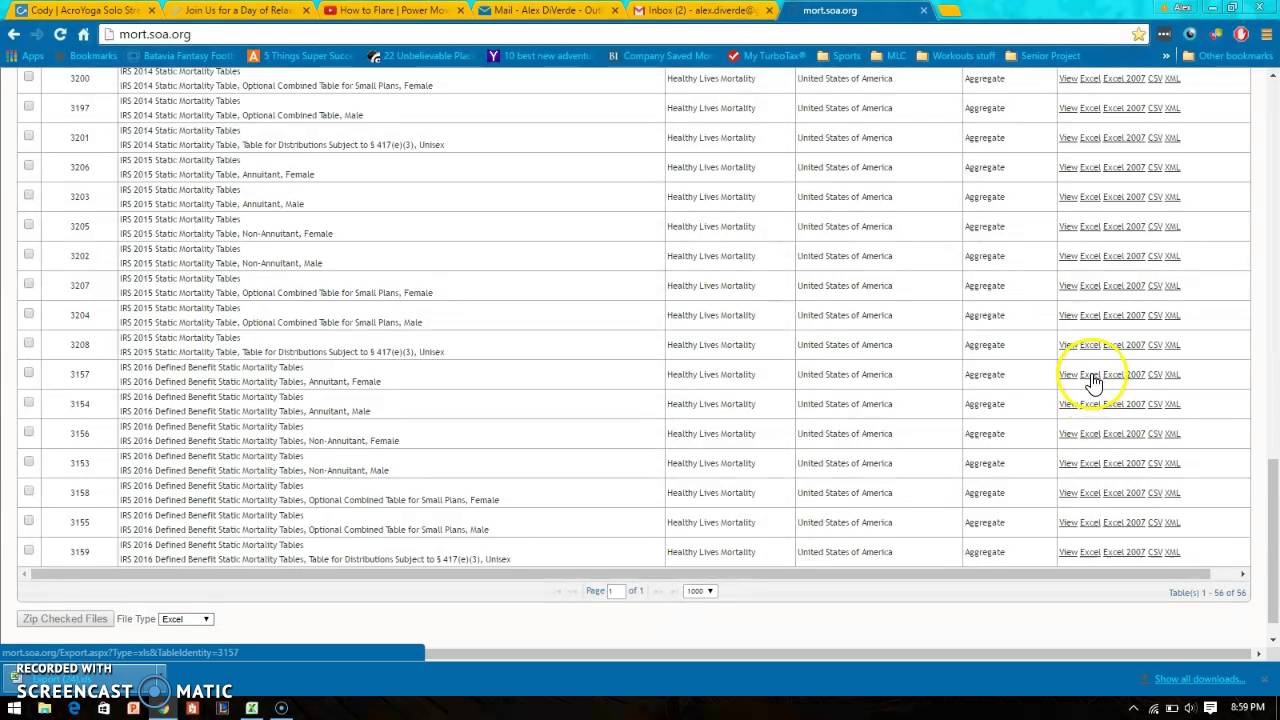
Task: Open the browser home page icon
Action: pos(83,34)
